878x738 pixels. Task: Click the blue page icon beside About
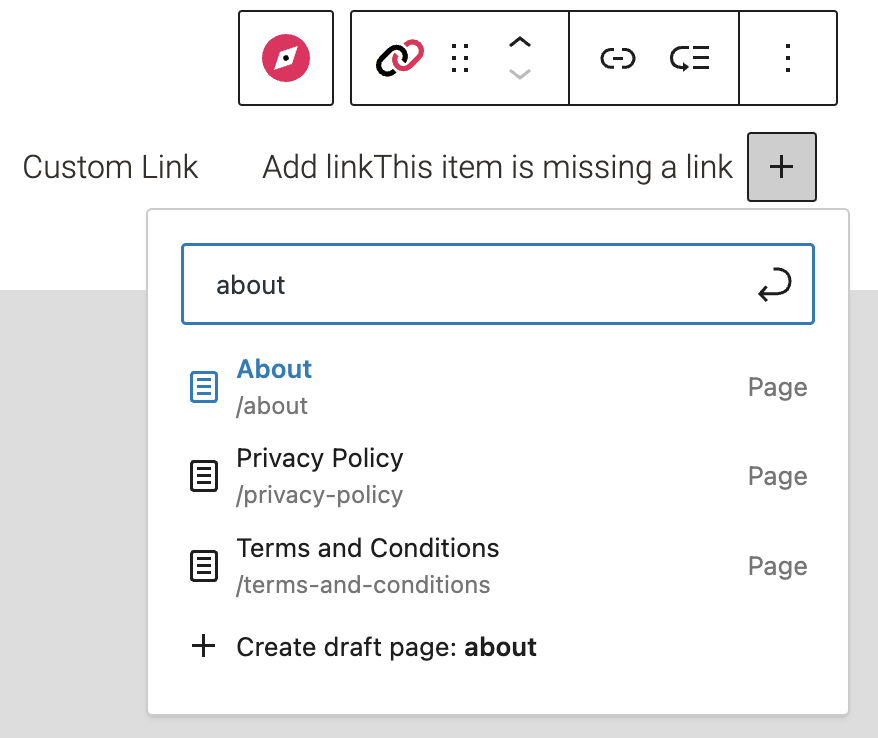click(204, 387)
